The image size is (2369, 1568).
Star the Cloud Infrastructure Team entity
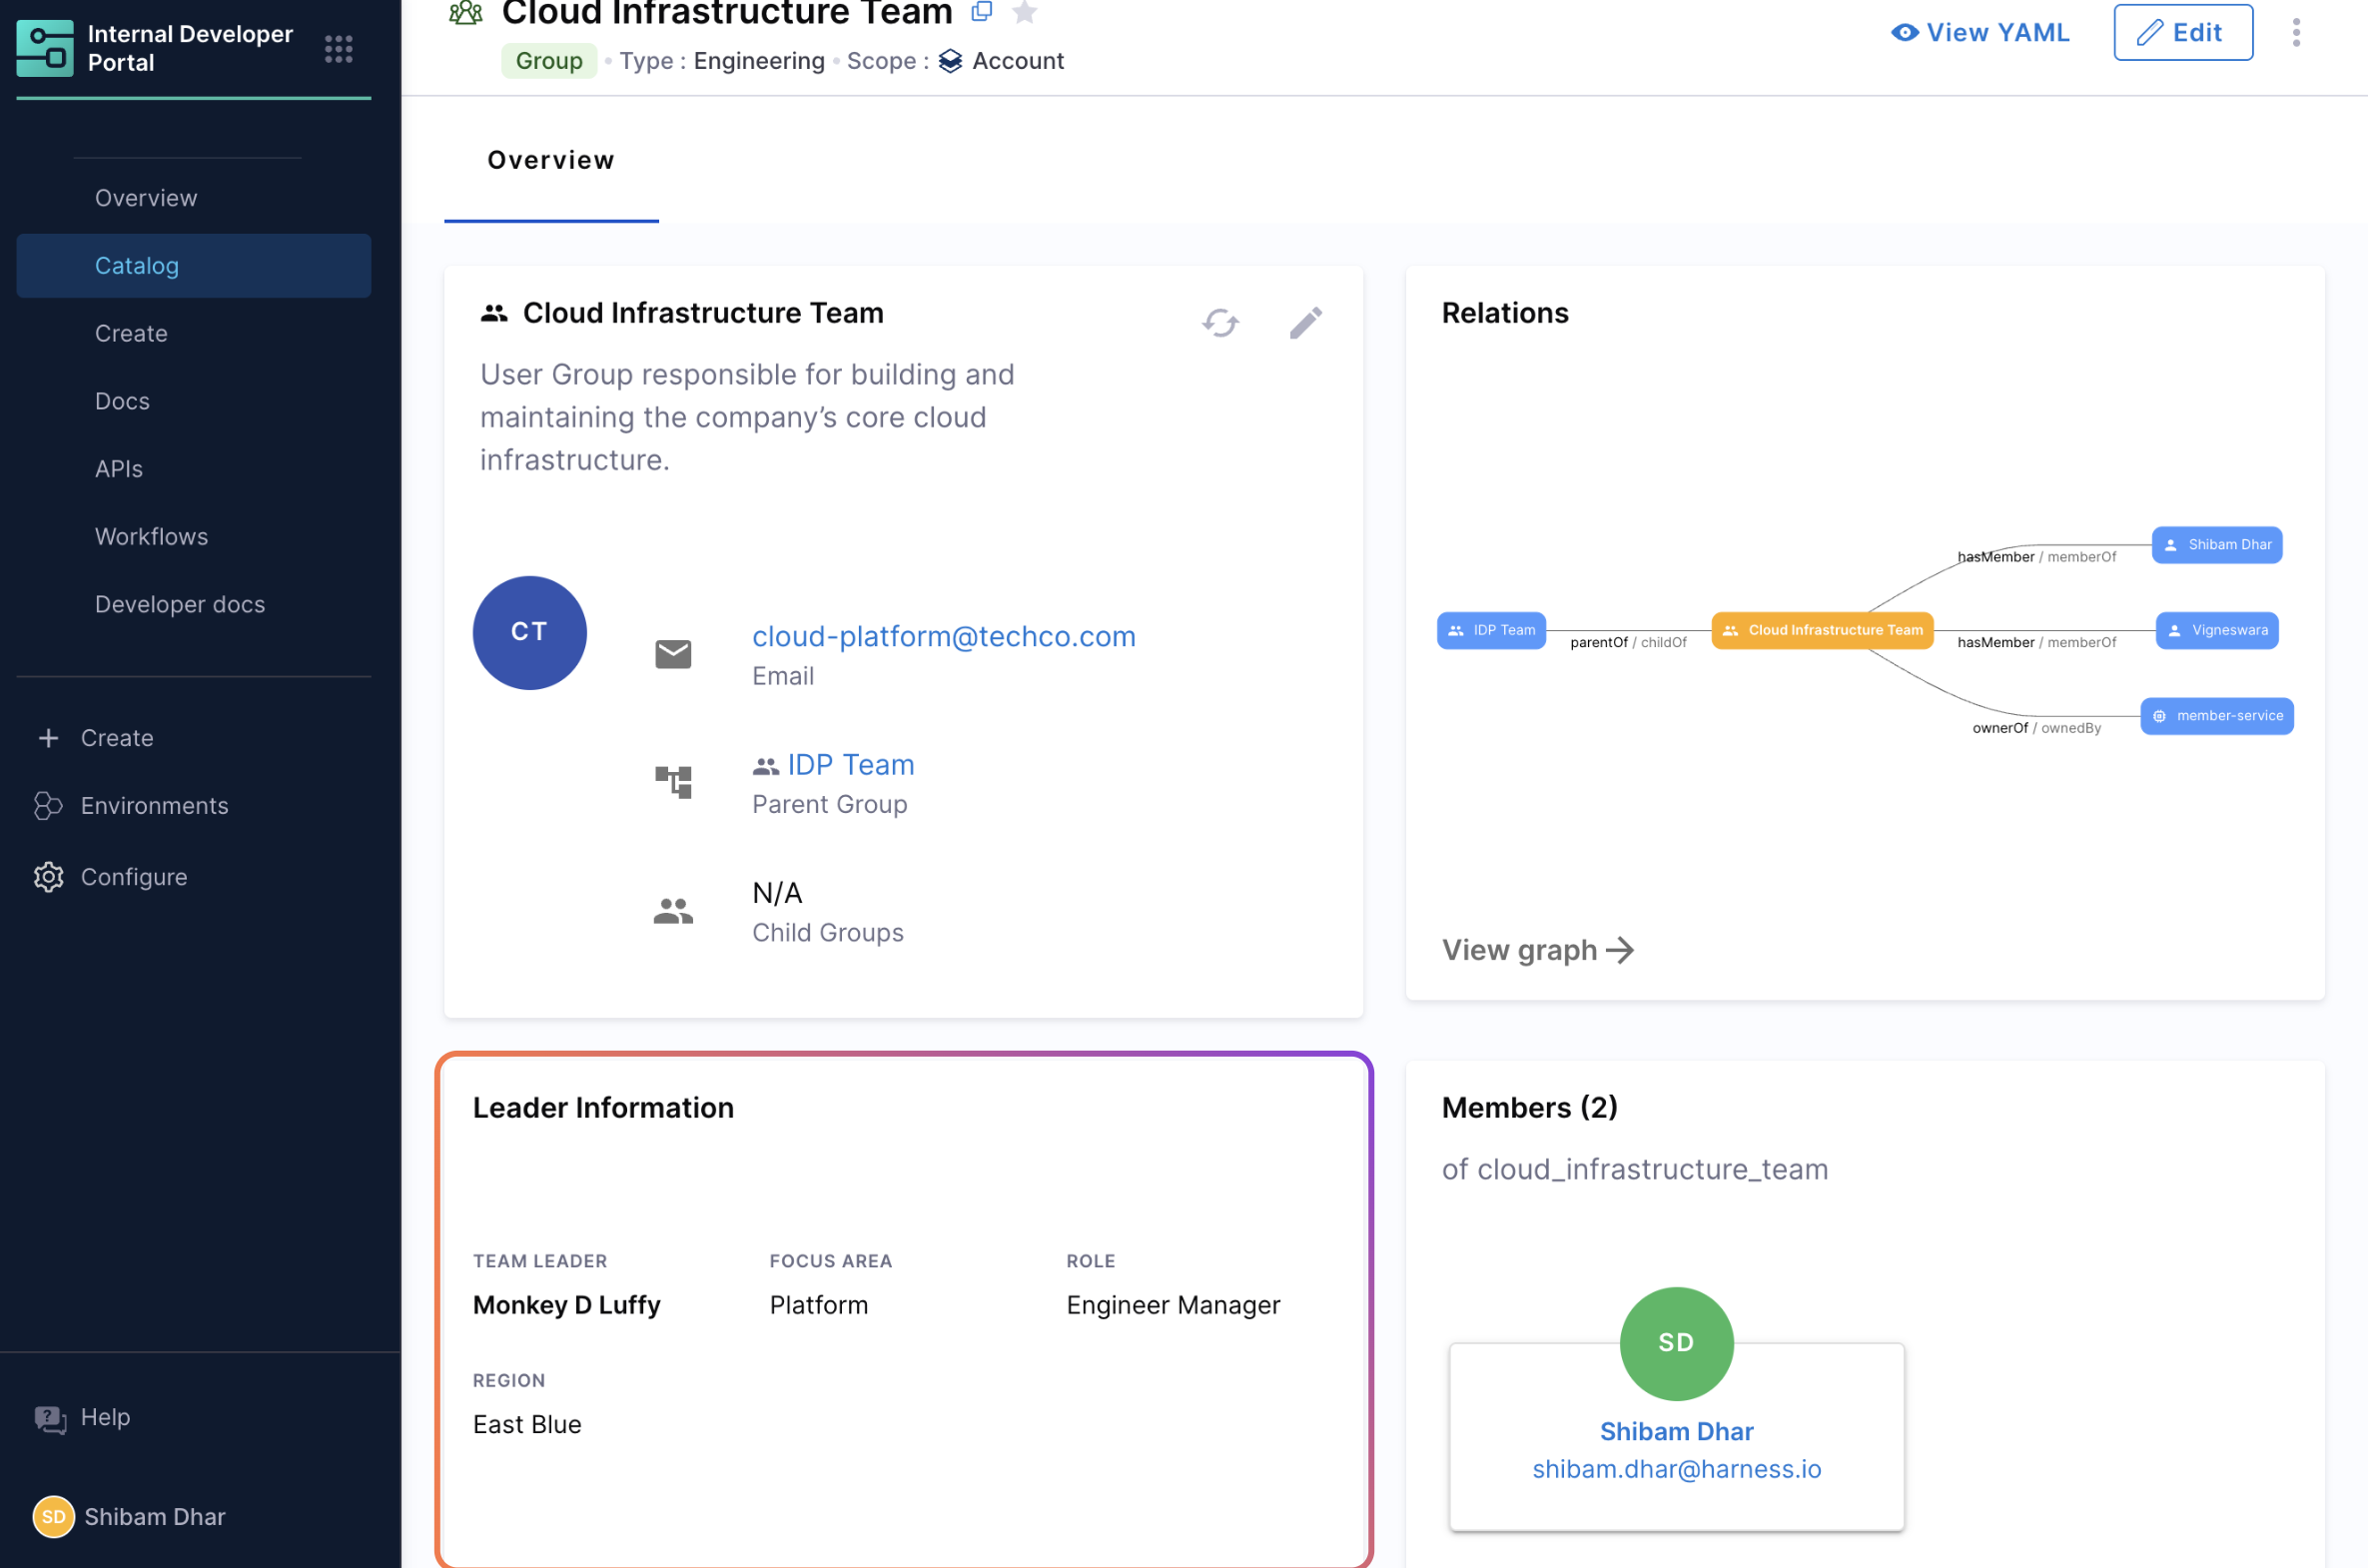pyautogui.click(x=1025, y=12)
